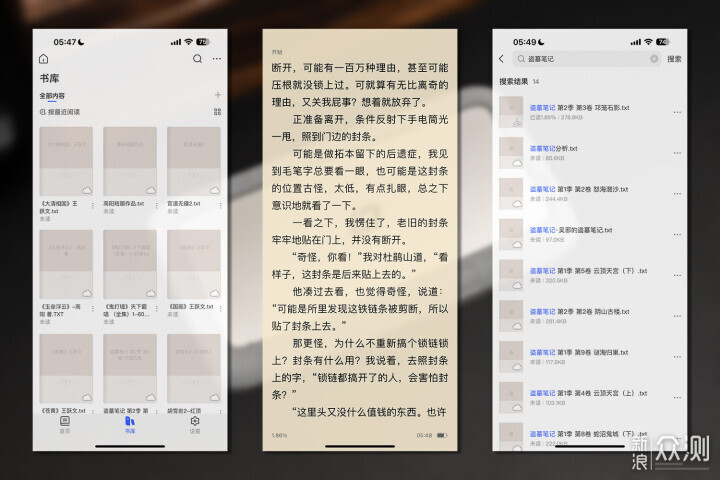This screenshot has height=480, width=720.
Task: Open more options for 《大清相国》王跃文.txt
Action: (x=93, y=206)
